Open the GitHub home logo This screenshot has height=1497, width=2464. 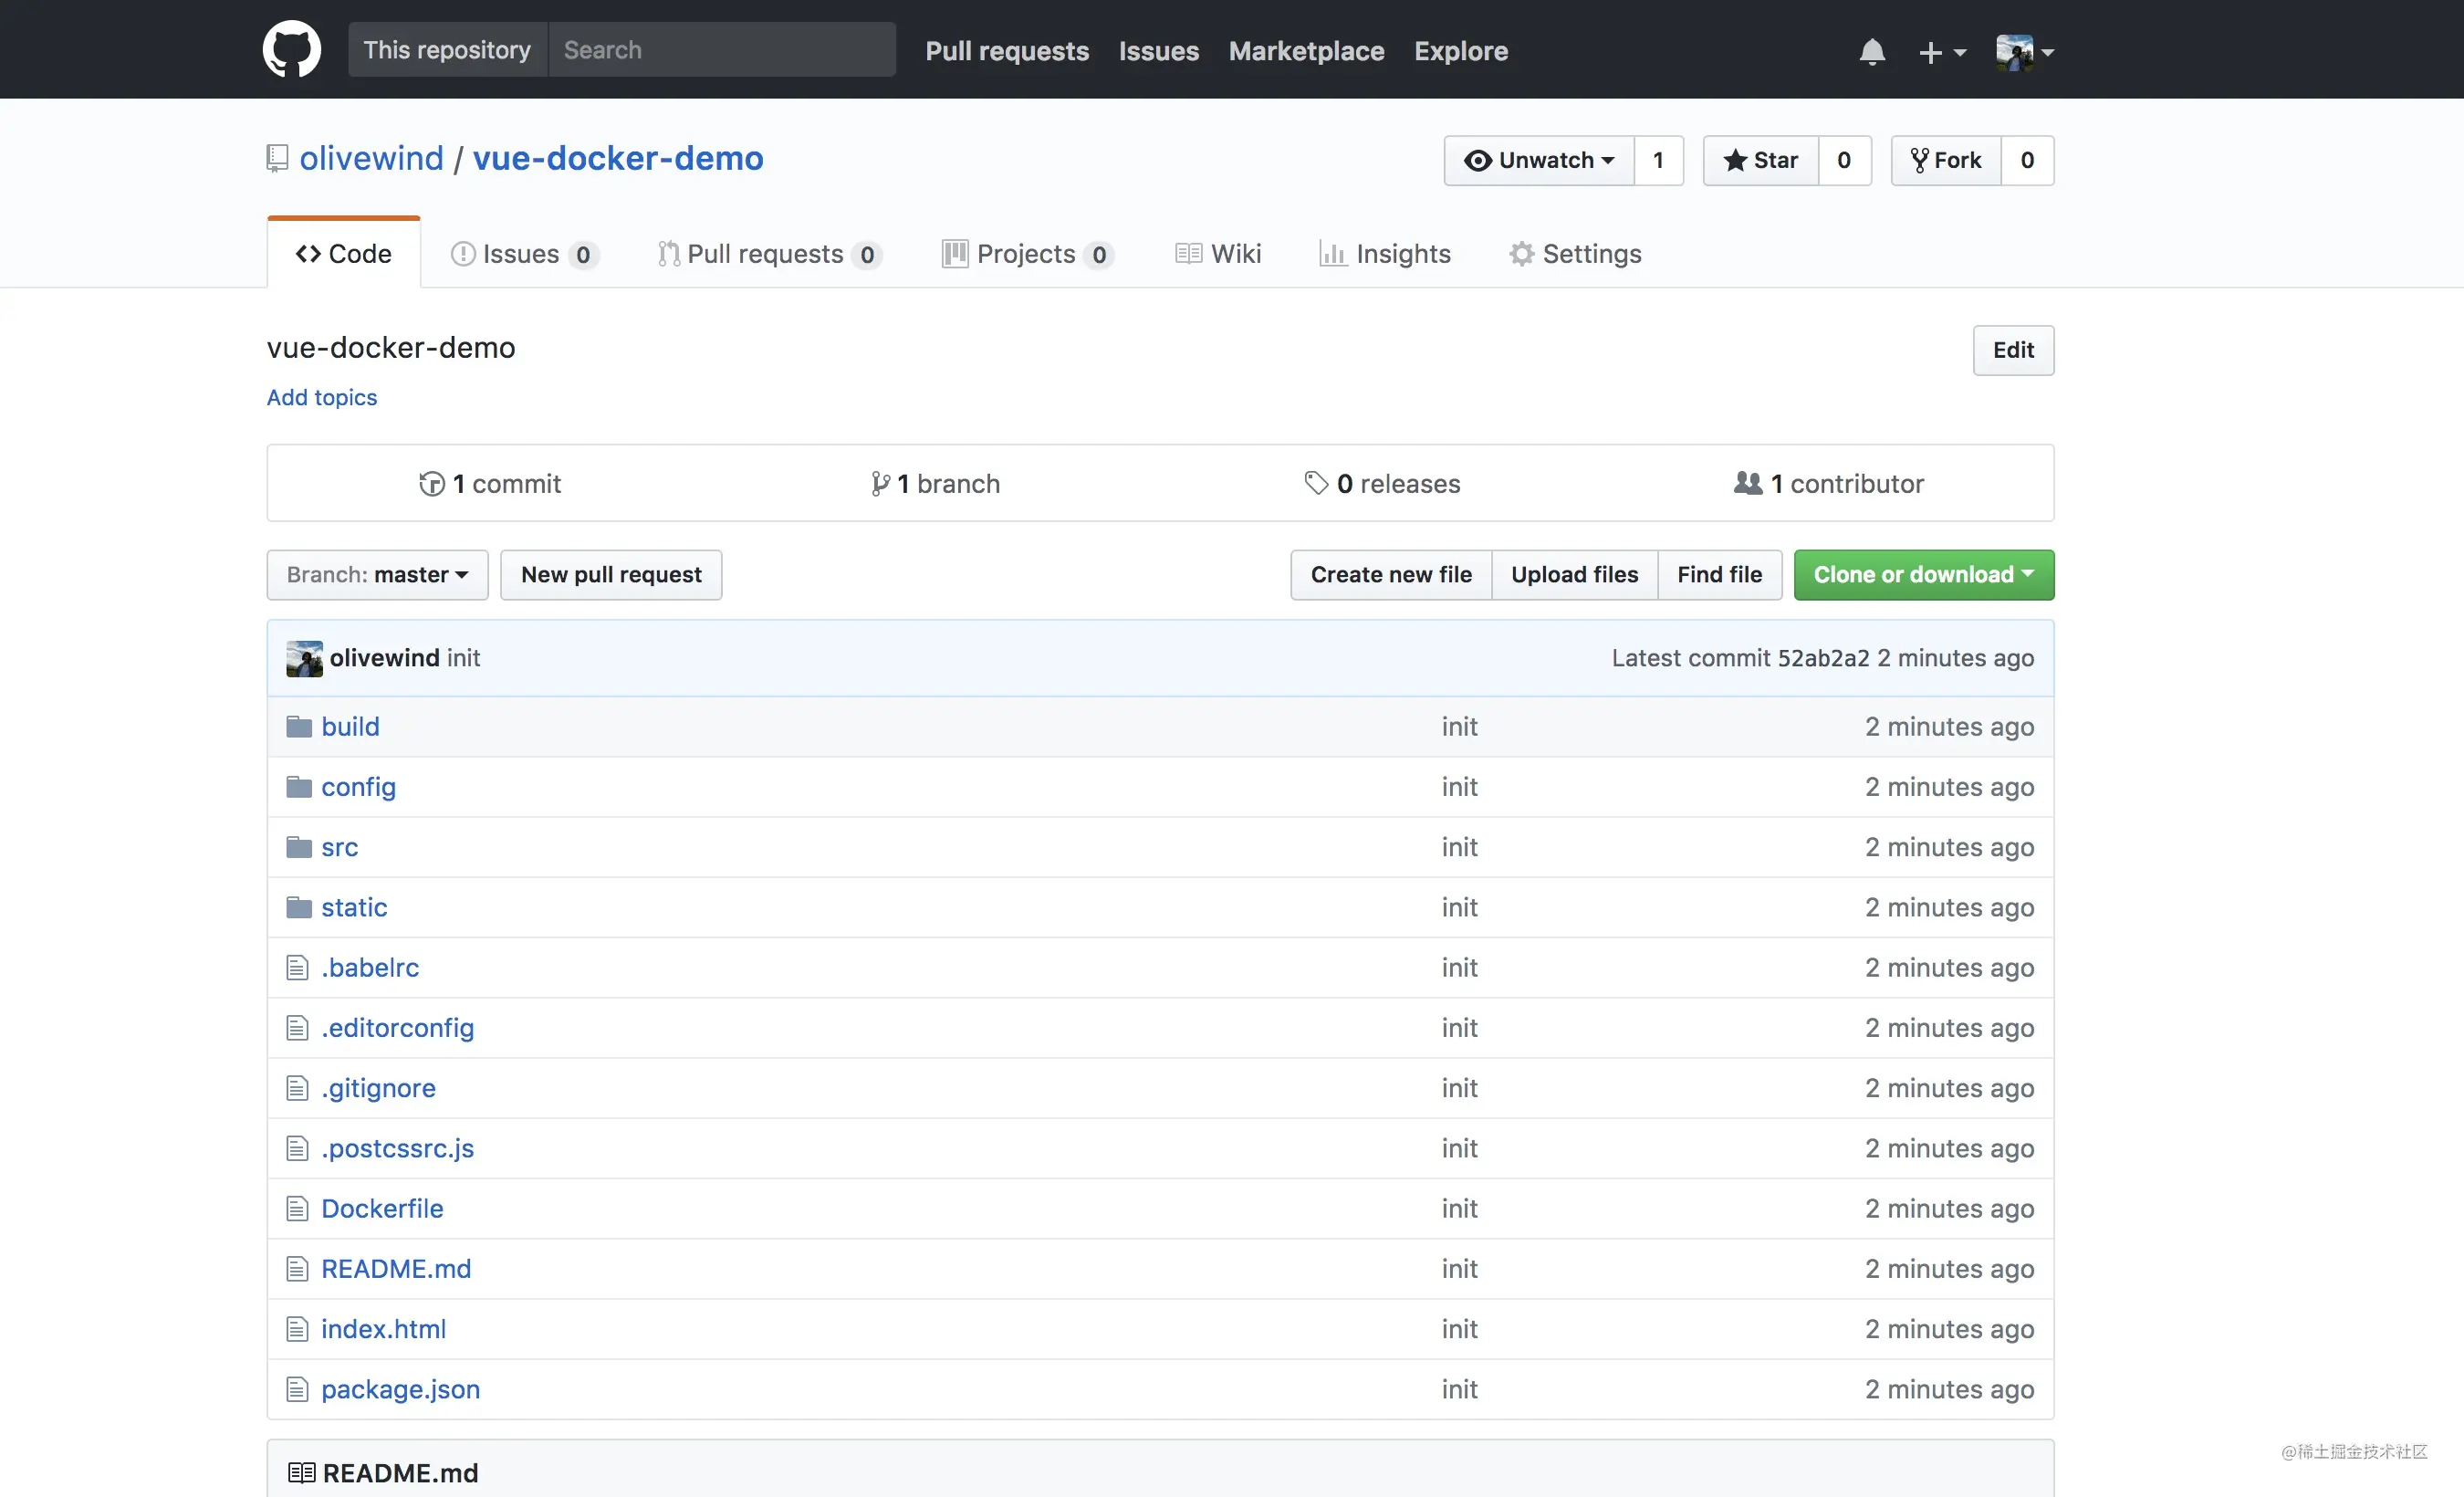[x=291, y=49]
